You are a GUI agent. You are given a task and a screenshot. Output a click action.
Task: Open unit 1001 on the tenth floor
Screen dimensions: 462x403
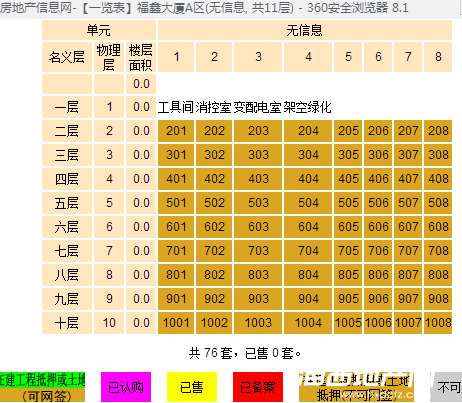pos(176,323)
